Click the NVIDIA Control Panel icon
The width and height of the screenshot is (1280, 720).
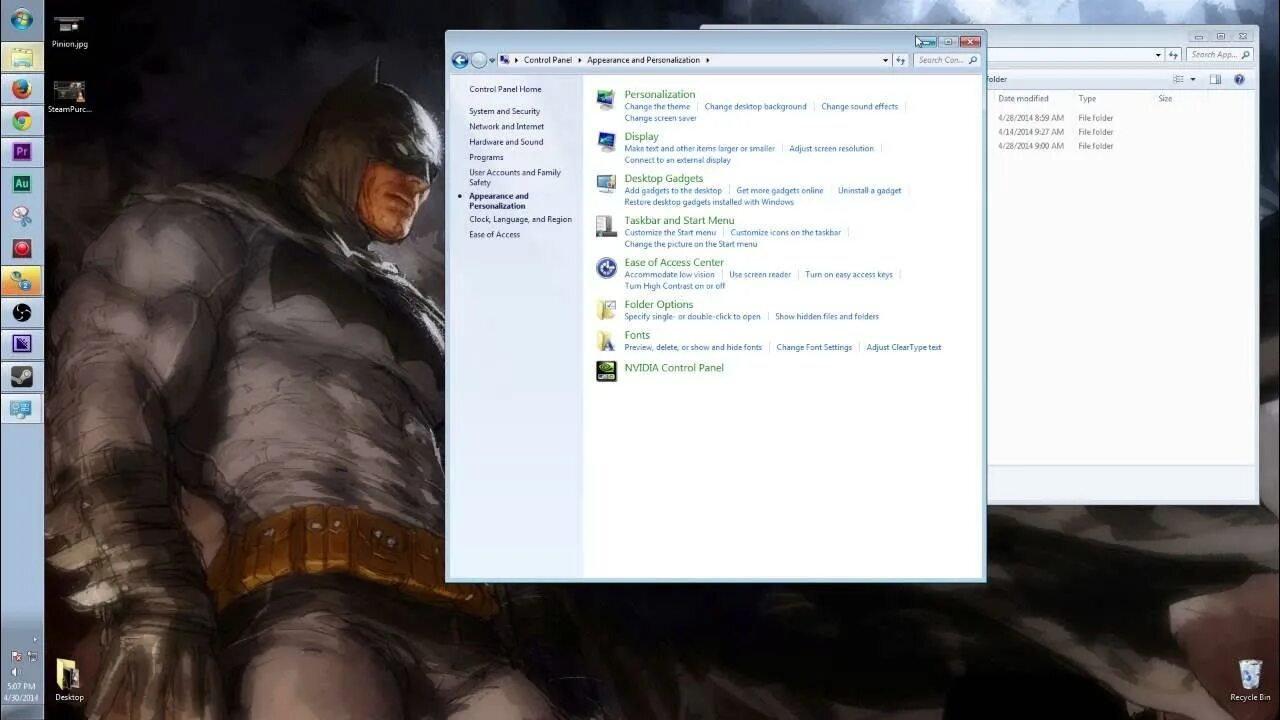coord(606,371)
